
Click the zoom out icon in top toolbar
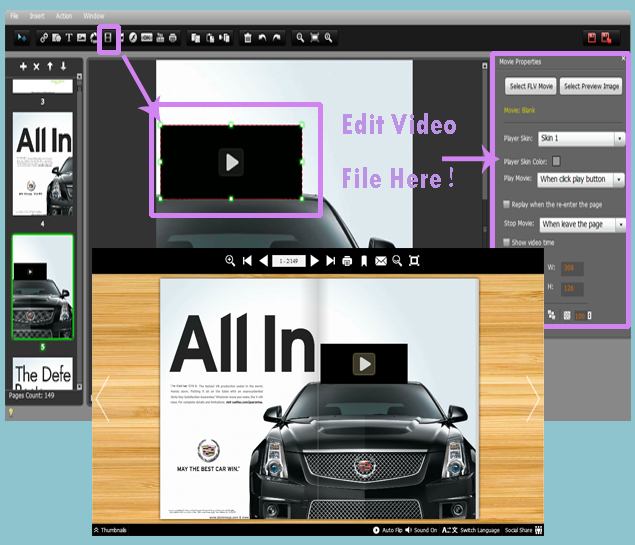328,38
